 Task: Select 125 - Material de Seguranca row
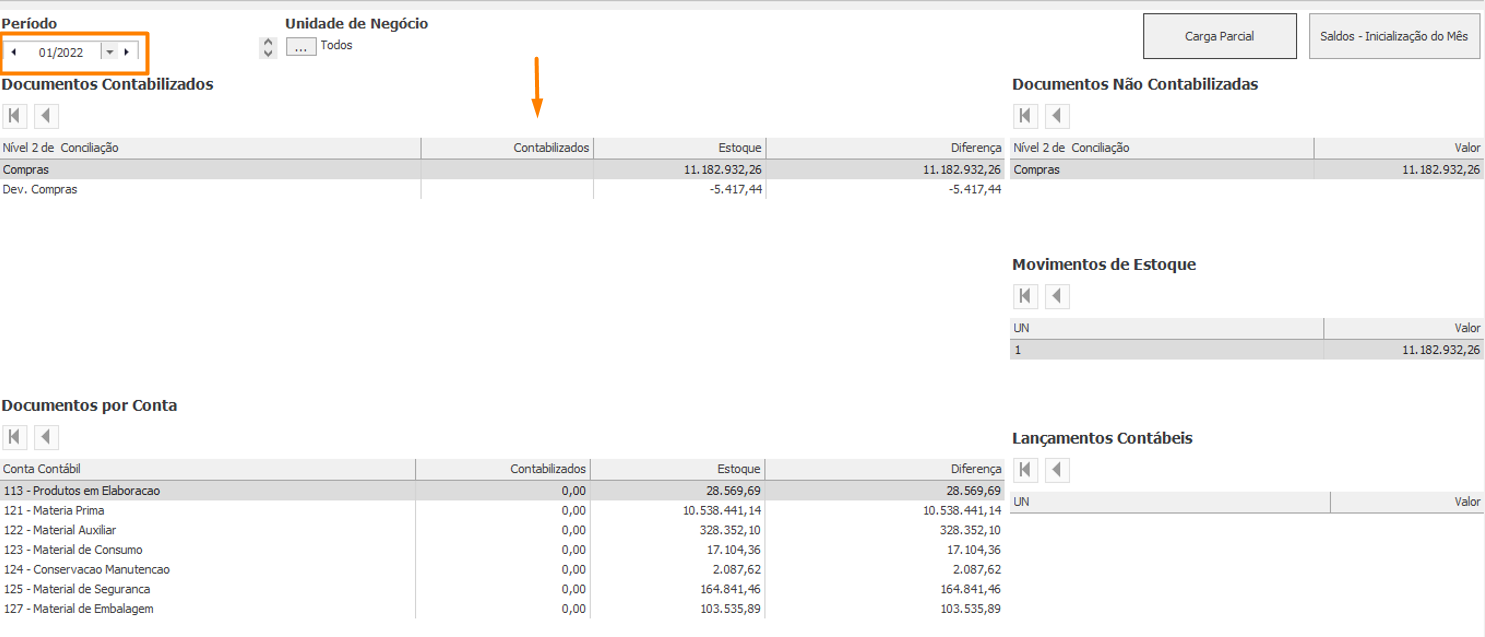502,589
